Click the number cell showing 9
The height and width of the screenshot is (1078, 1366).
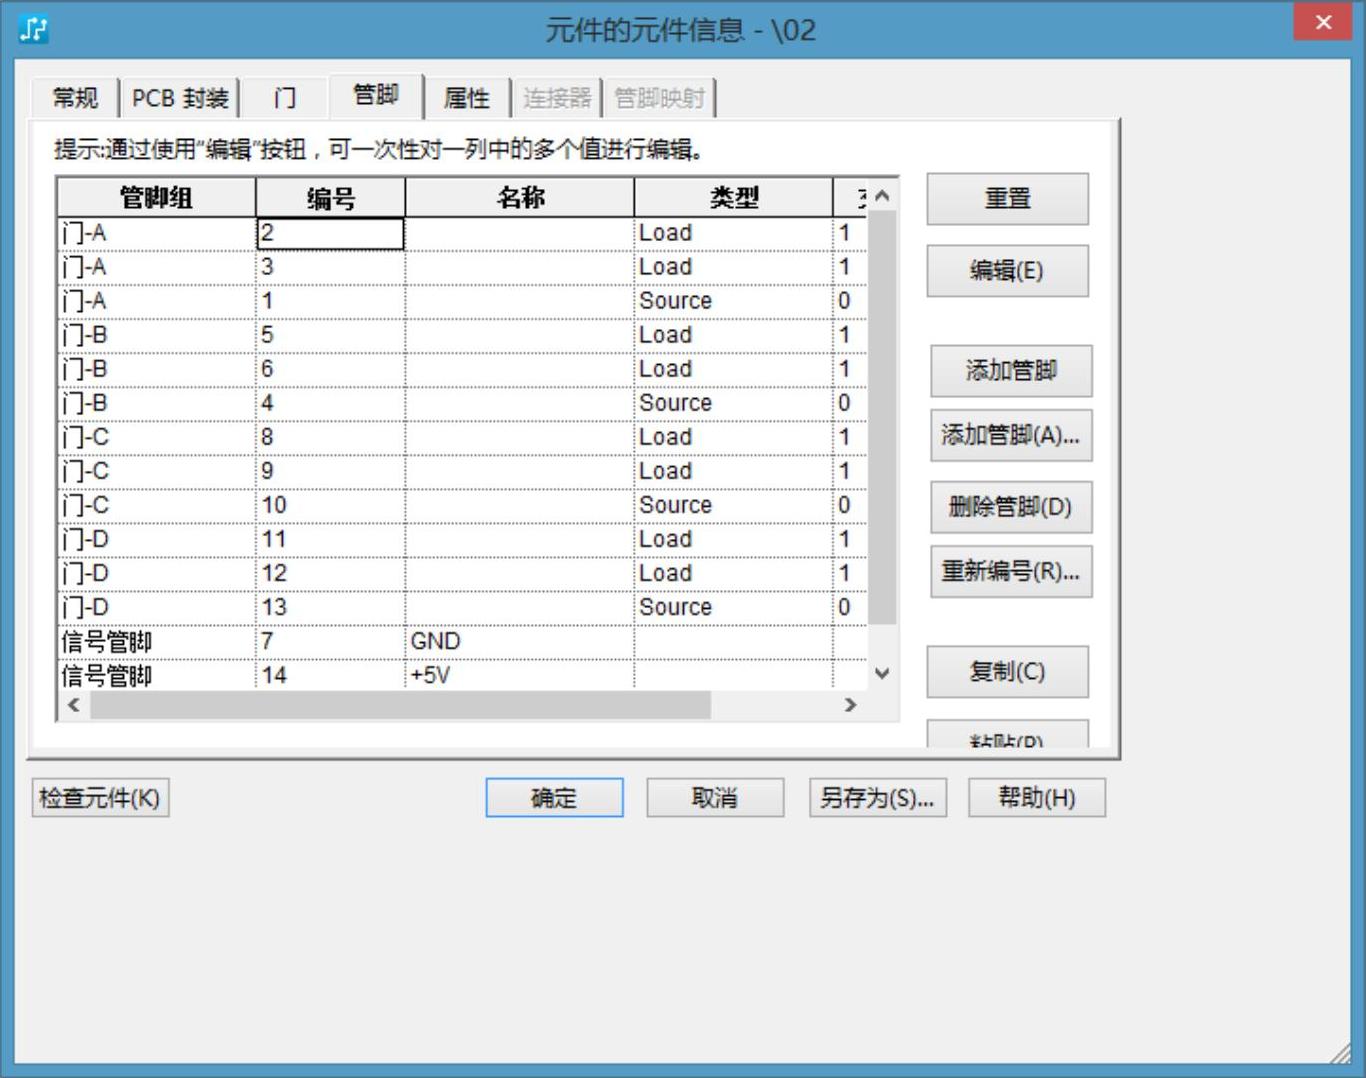click(x=330, y=471)
